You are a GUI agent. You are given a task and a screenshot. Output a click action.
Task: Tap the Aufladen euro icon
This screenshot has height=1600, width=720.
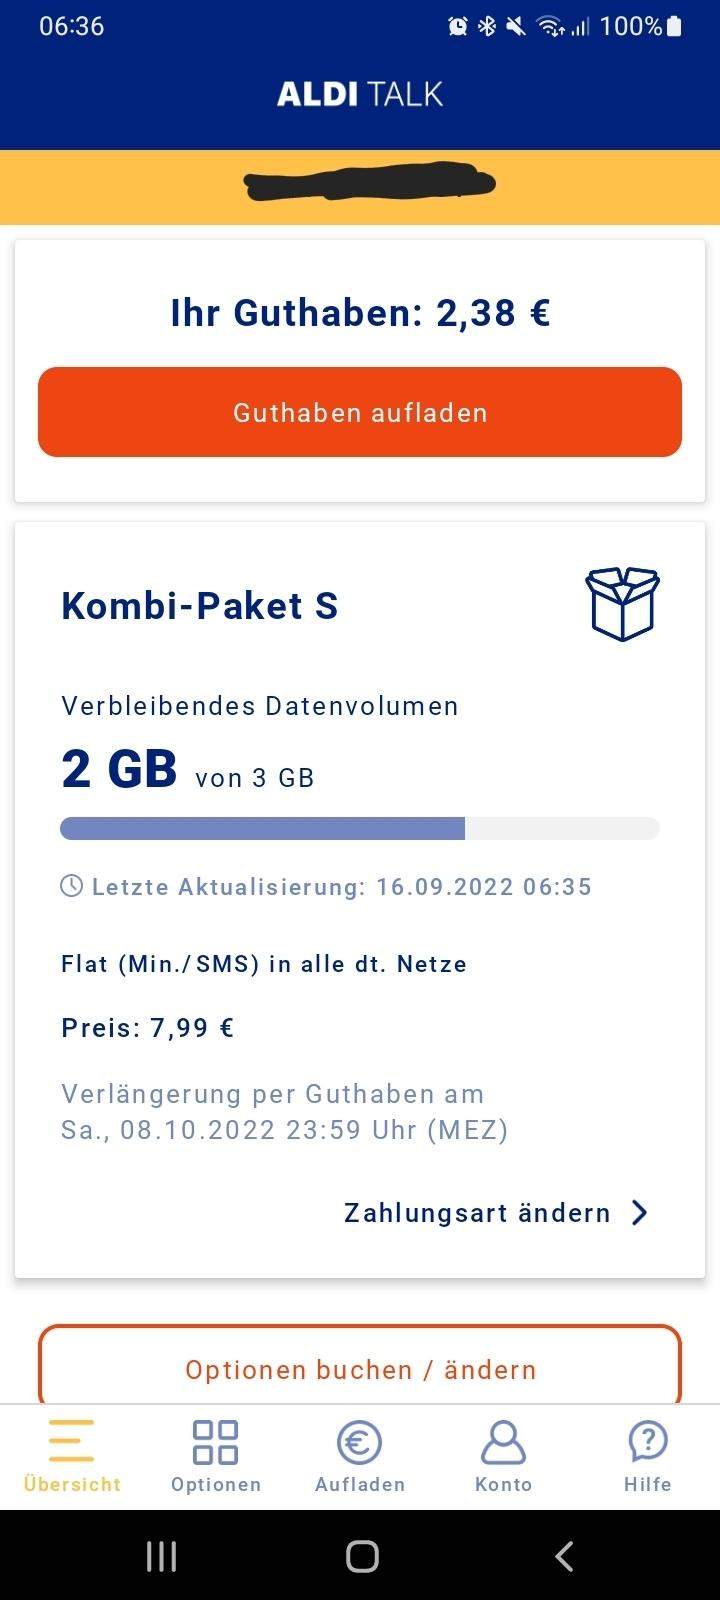359,1441
